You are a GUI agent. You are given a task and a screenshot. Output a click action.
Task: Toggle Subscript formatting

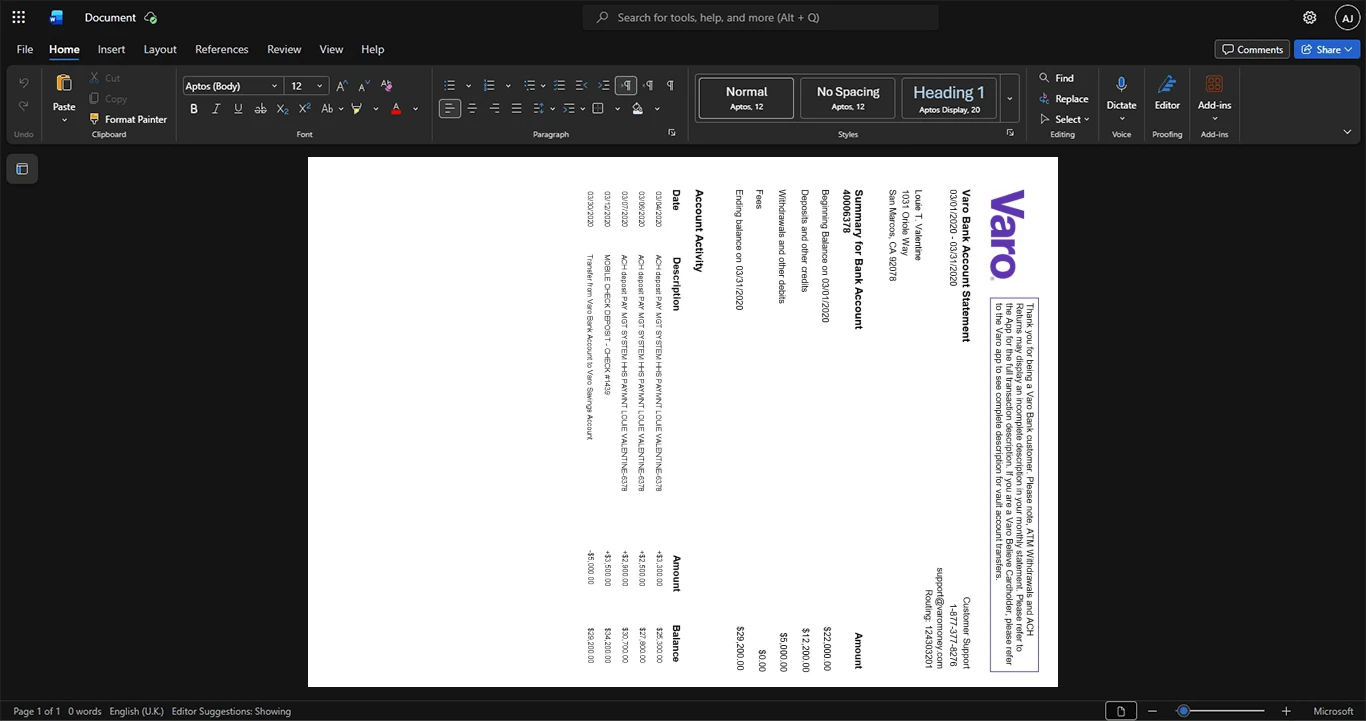pyautogui.click(x=282, y=108)
